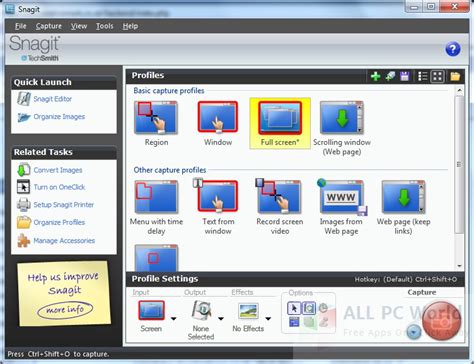Save the profile with purple floppy icon
Image resolution: width=474 pixels, height=364 pixels.
point(405,76)
